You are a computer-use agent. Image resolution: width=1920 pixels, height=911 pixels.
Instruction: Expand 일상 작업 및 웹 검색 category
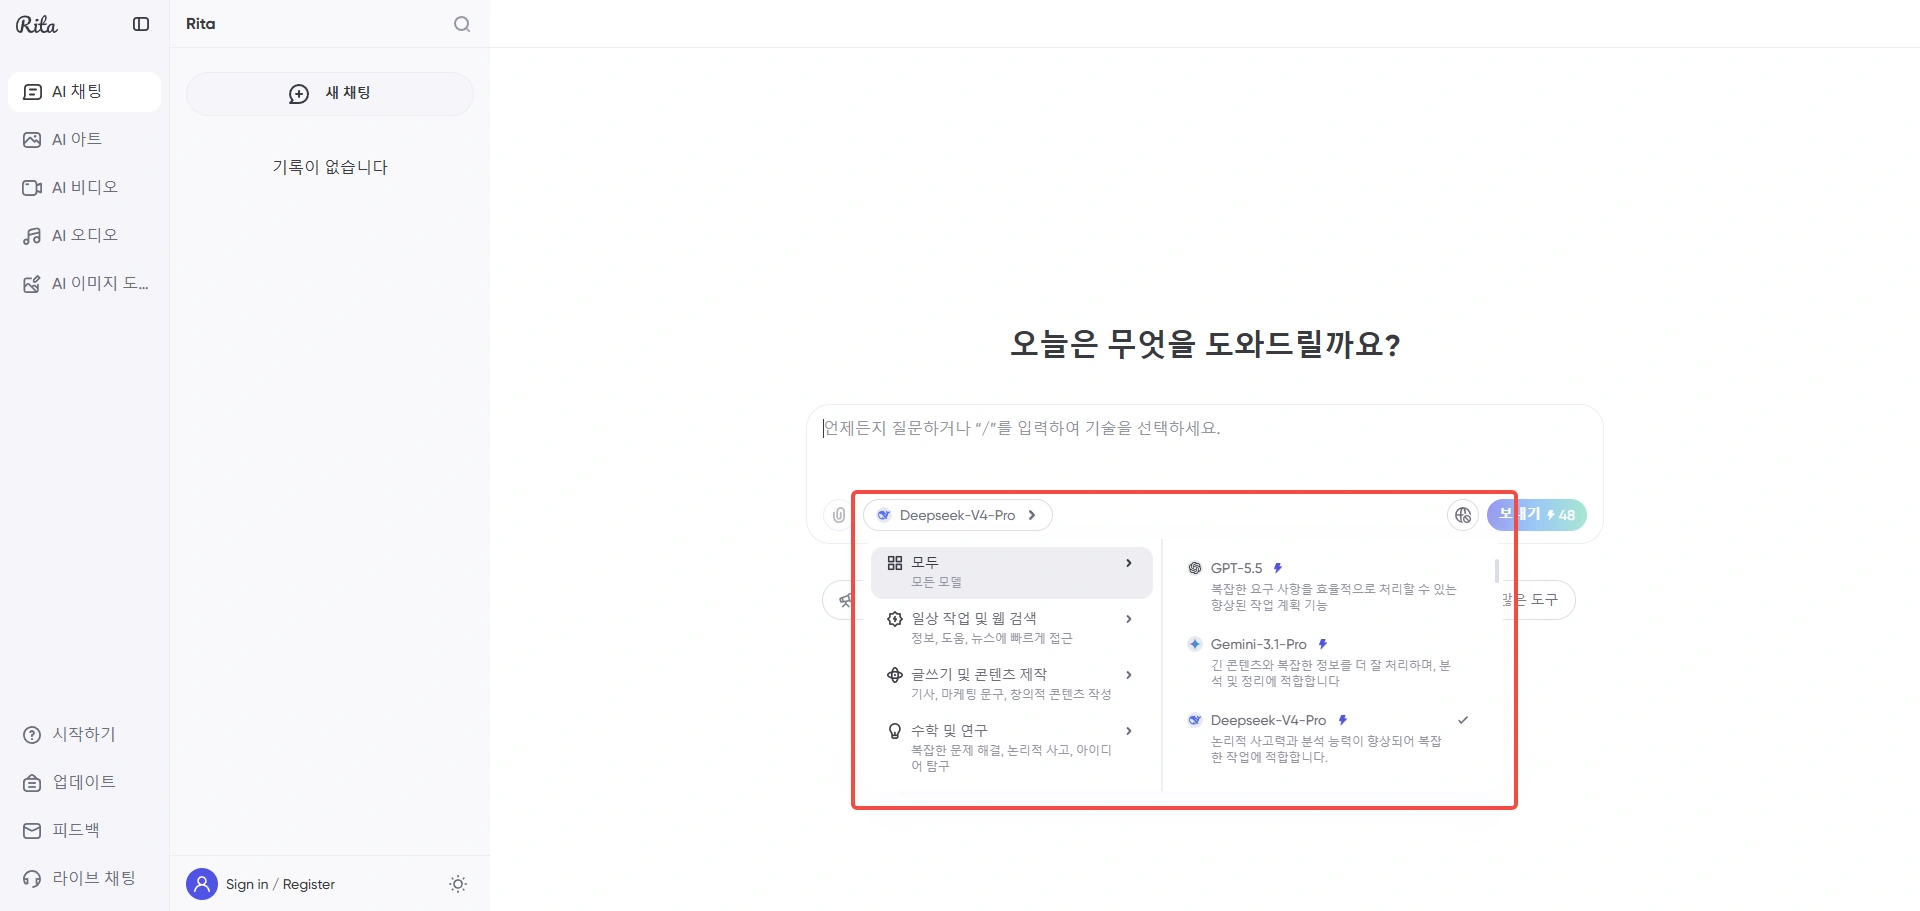tap(1012, 628)
